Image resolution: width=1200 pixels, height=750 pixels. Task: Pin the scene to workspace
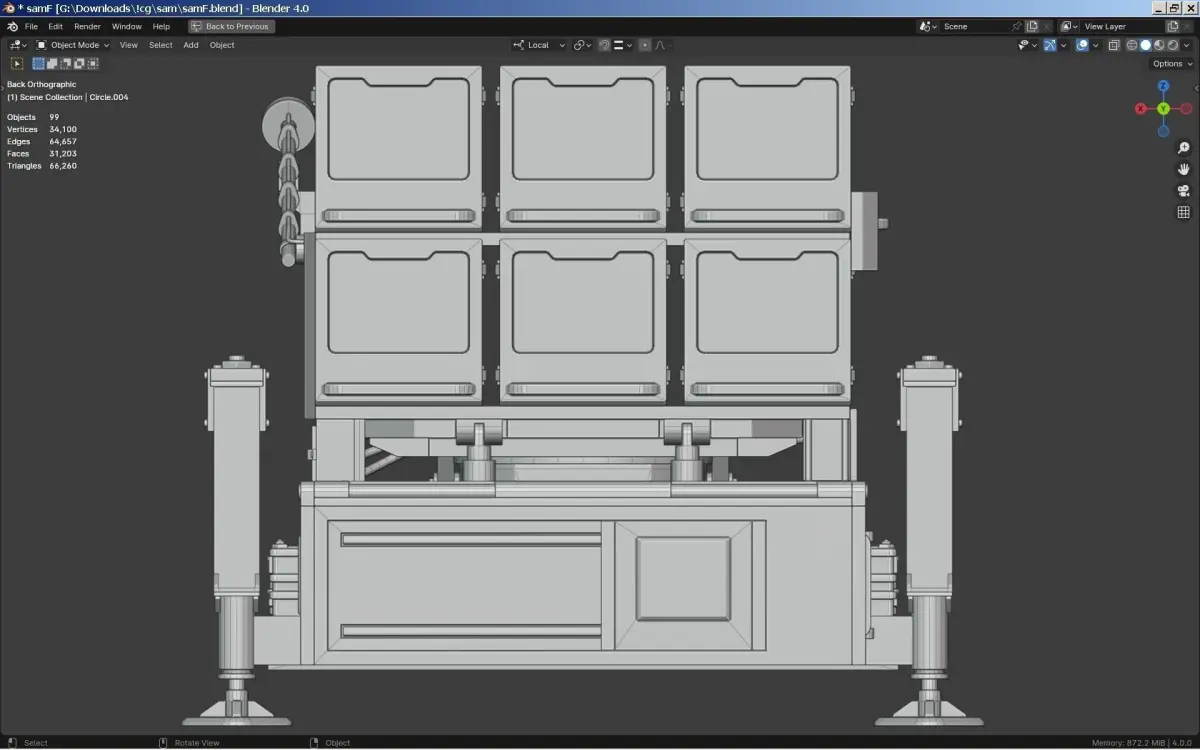point(1017,26)
